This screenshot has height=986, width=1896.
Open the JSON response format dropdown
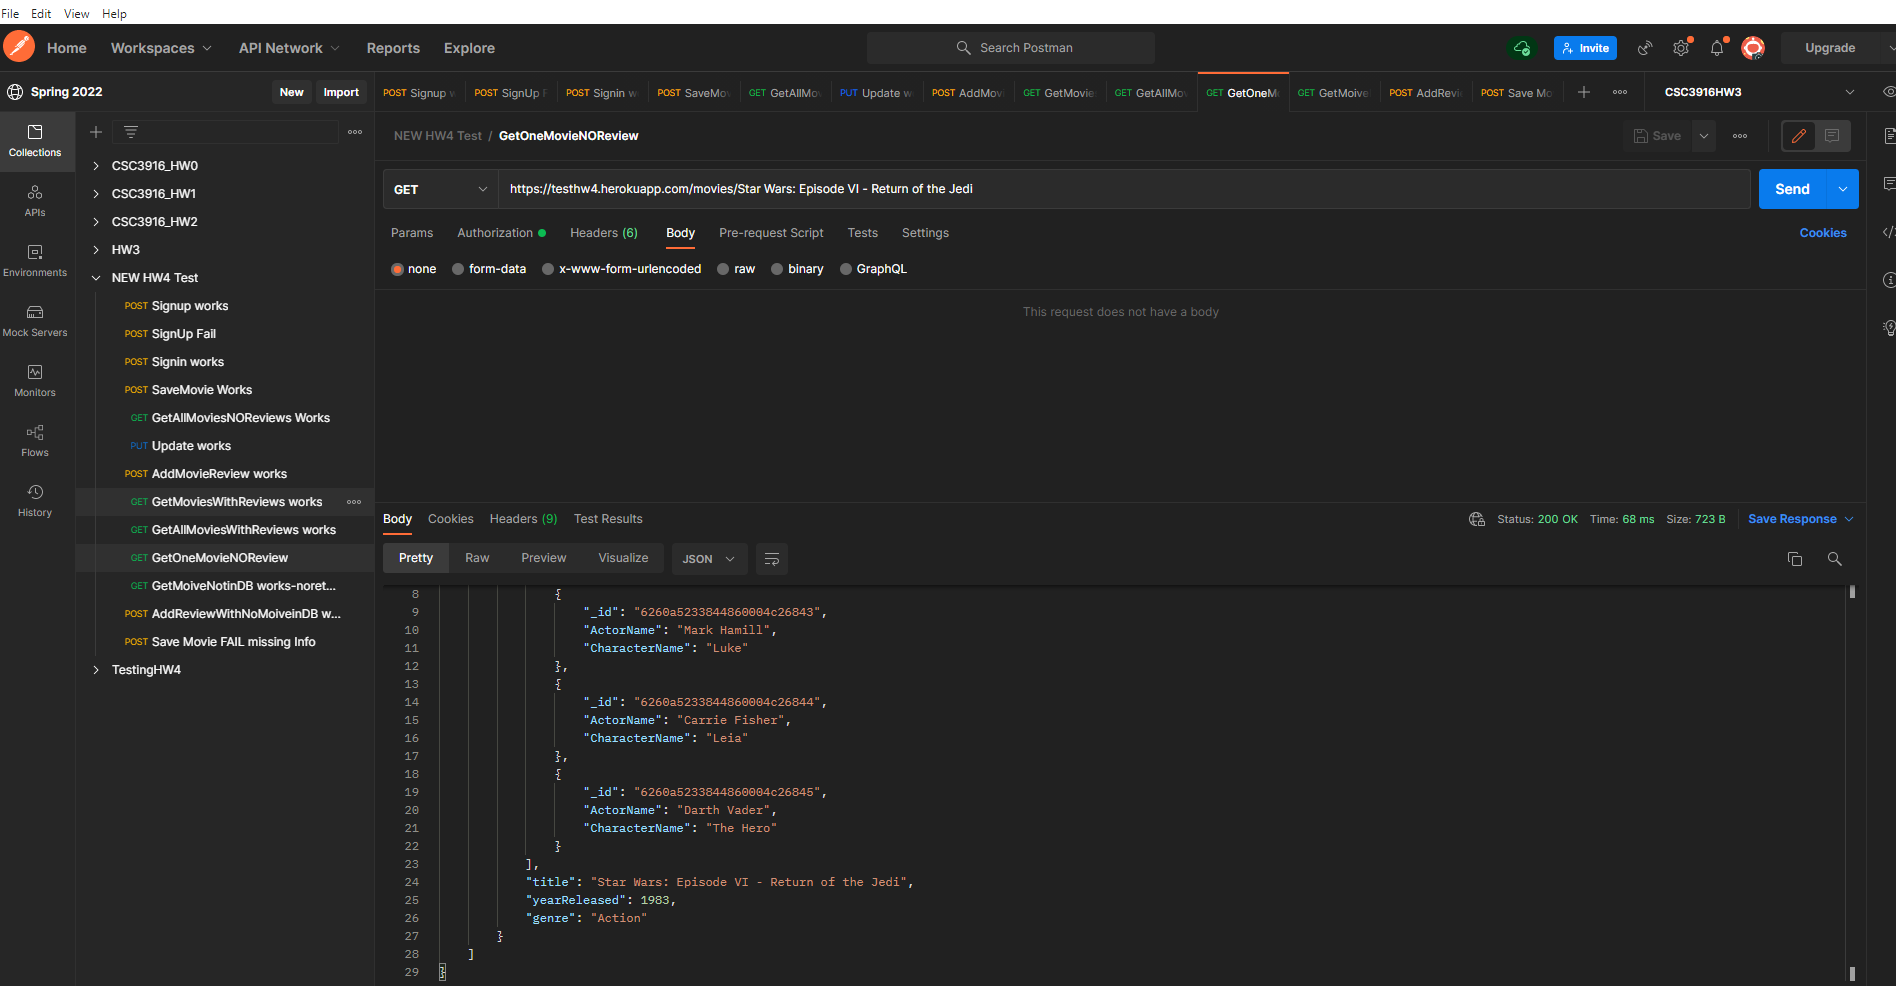pyautogui.click(x=708, y=559)
